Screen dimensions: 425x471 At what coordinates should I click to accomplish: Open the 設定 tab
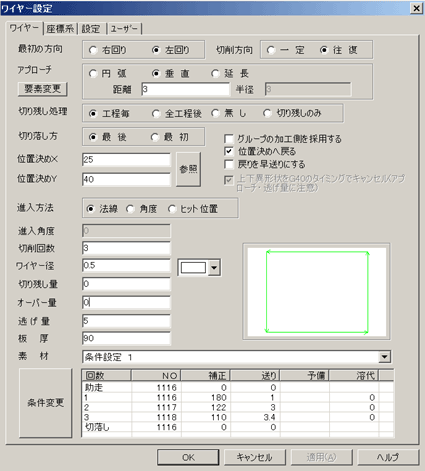(91, 29)
